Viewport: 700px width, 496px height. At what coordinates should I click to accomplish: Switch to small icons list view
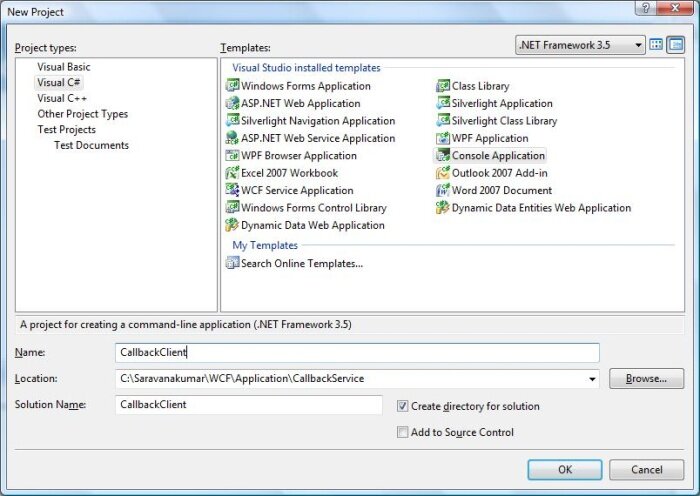(676, 45)
